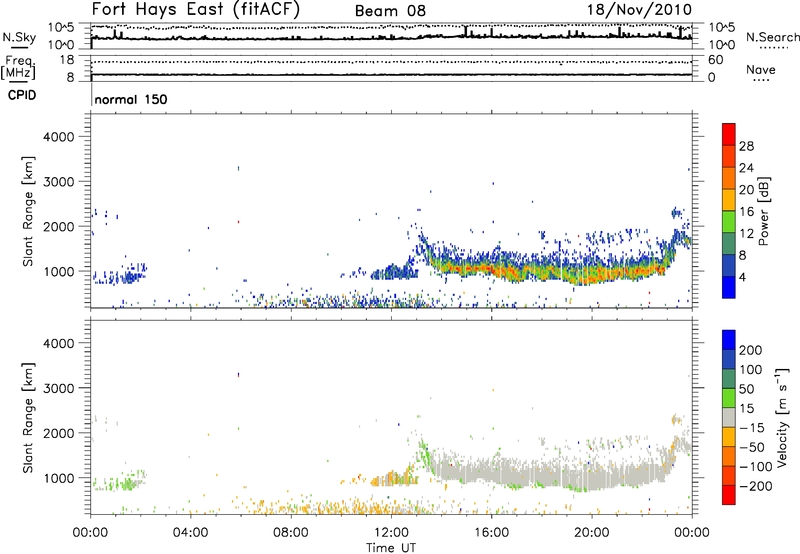Click the '16:00' time axis label
Viewport: 800px width, 554px height.
[491, 533]
